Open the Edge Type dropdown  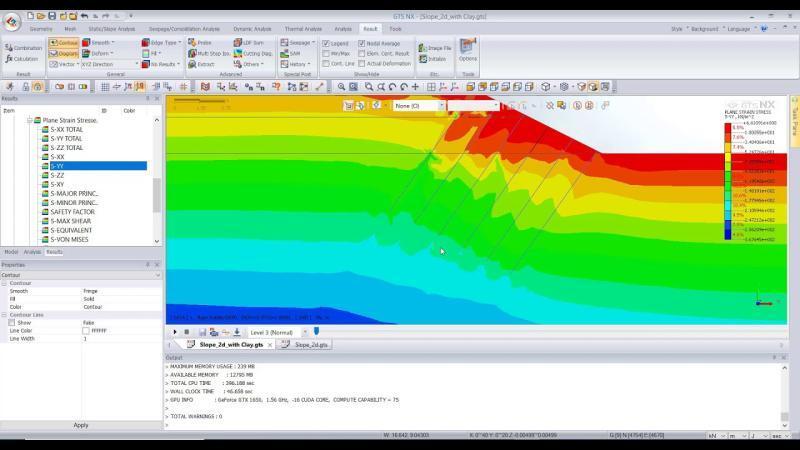pos(161,43)
